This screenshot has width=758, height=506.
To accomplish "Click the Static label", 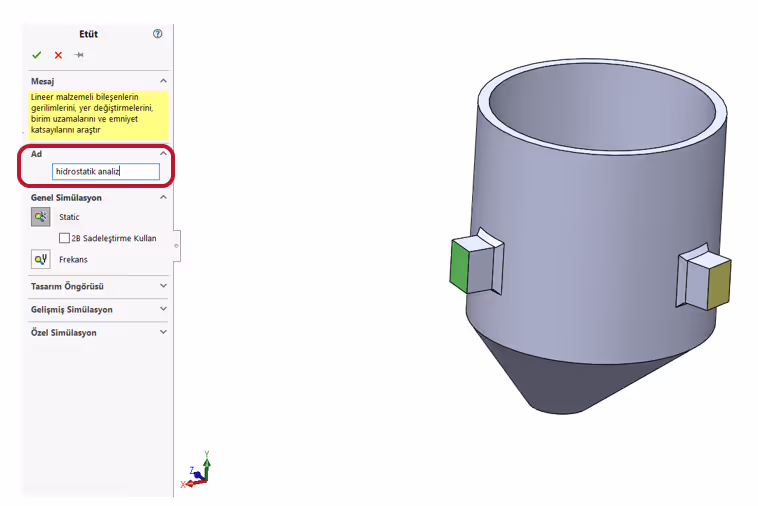I will point(69,217).
